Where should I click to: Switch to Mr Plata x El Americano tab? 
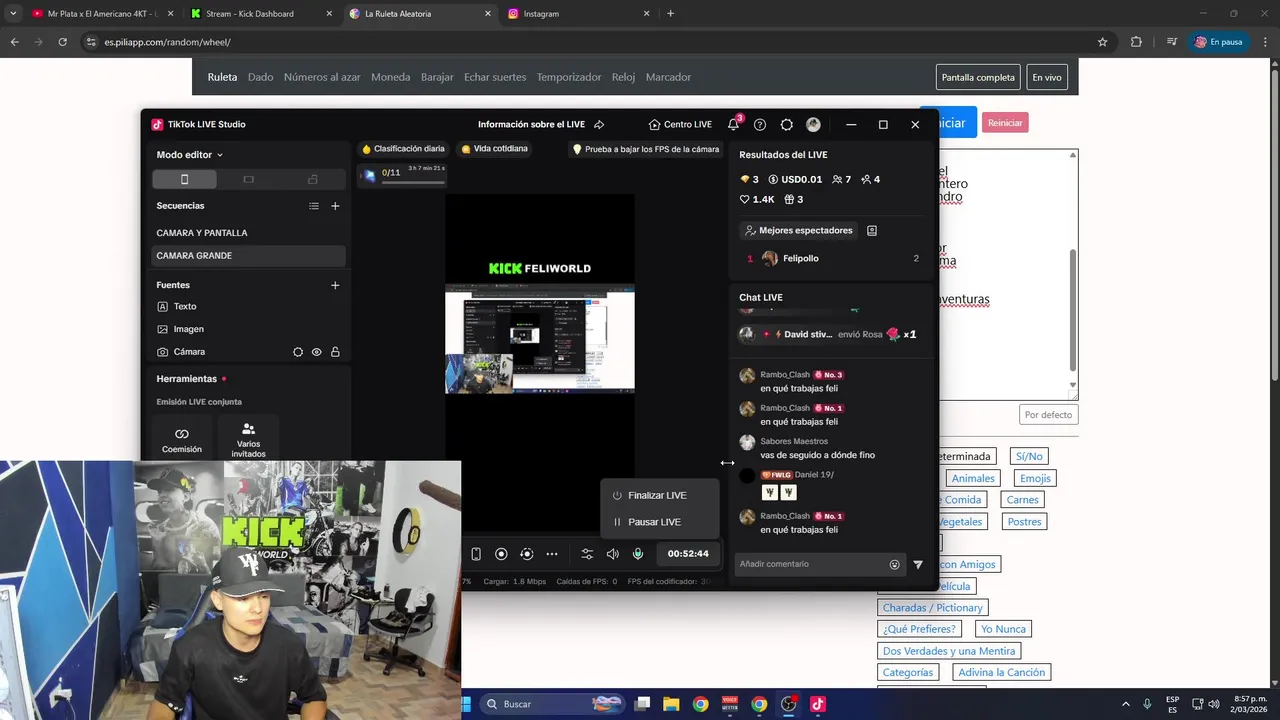(x=100, y=14)
